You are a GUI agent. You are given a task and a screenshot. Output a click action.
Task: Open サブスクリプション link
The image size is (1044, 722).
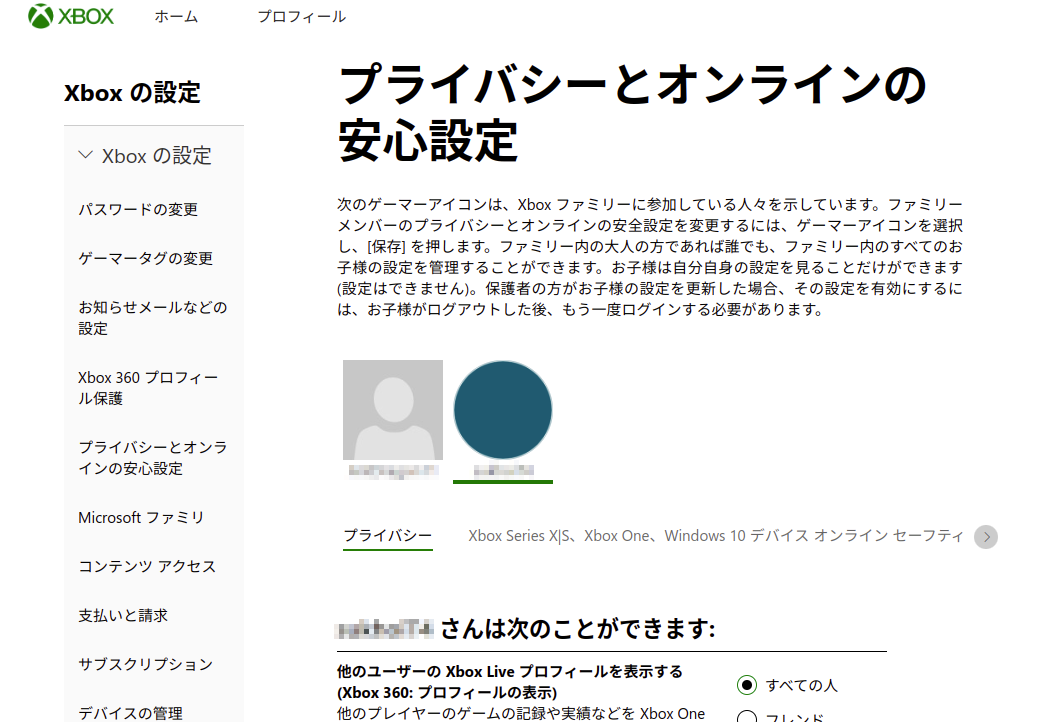tap(146, 664)
